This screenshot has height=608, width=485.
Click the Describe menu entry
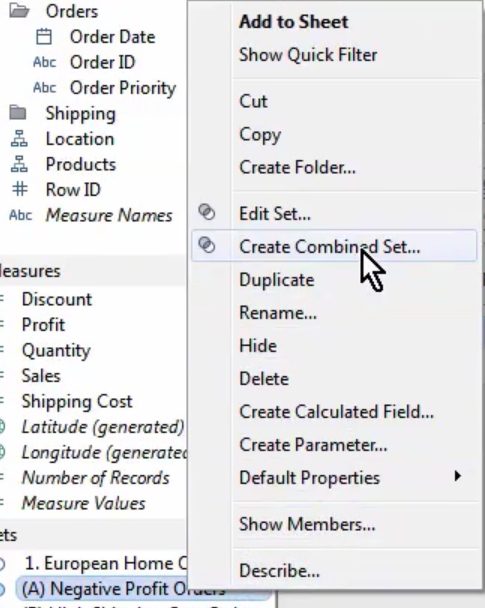point(279,571)
